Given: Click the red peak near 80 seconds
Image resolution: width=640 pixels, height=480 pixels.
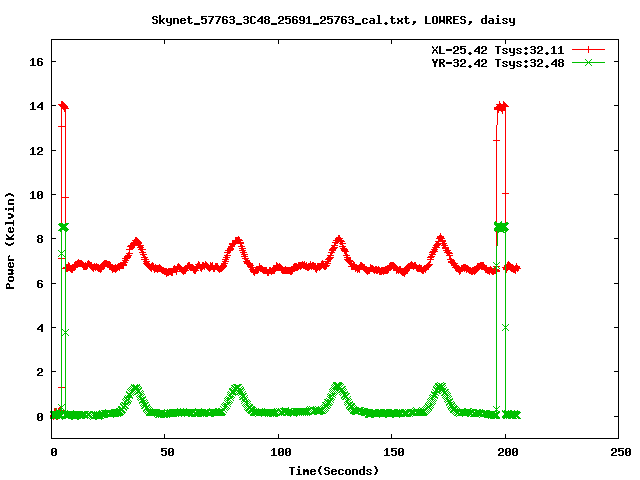Looking at the screenshot, I should point(237,241).
